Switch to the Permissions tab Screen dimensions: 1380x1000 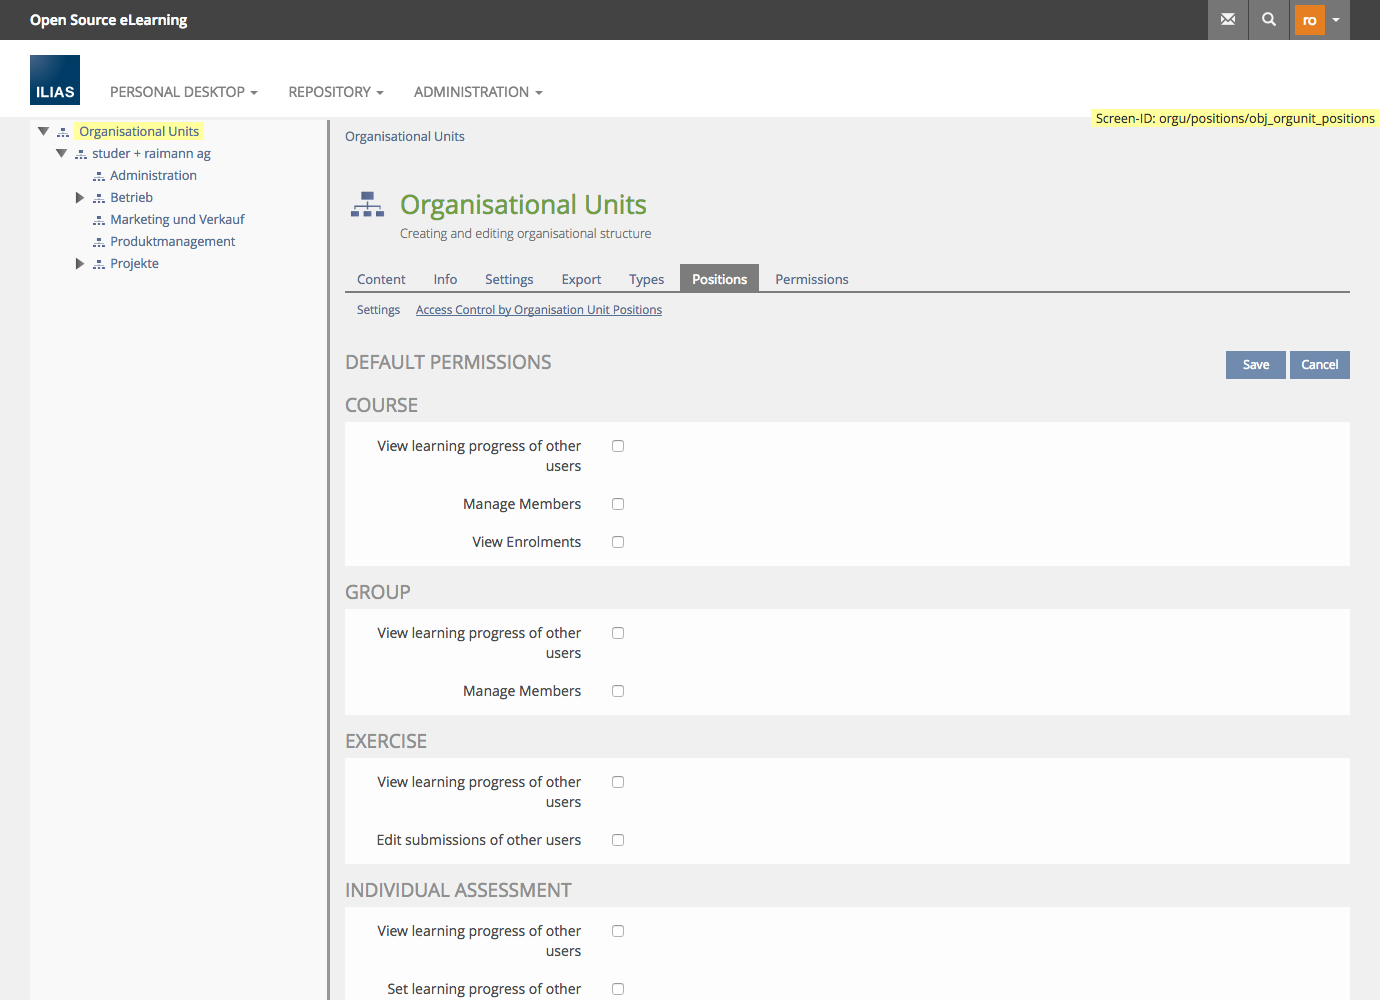click(811, 279)
